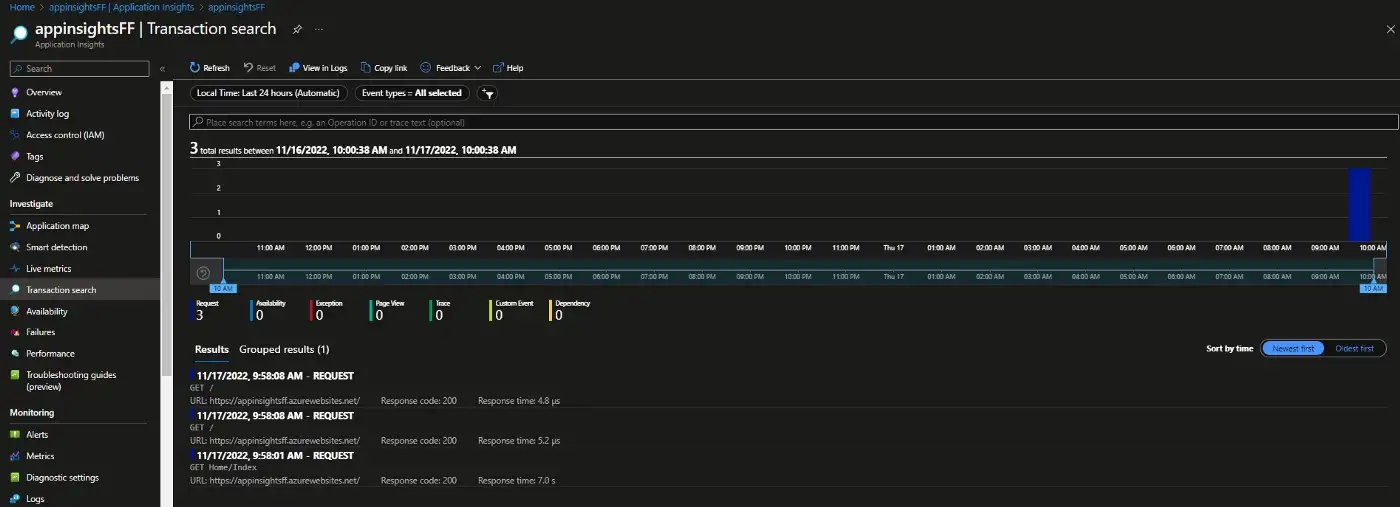1400x507 pixels.
Task: Switch to the Results tab
Action: [x=211, y=349]
